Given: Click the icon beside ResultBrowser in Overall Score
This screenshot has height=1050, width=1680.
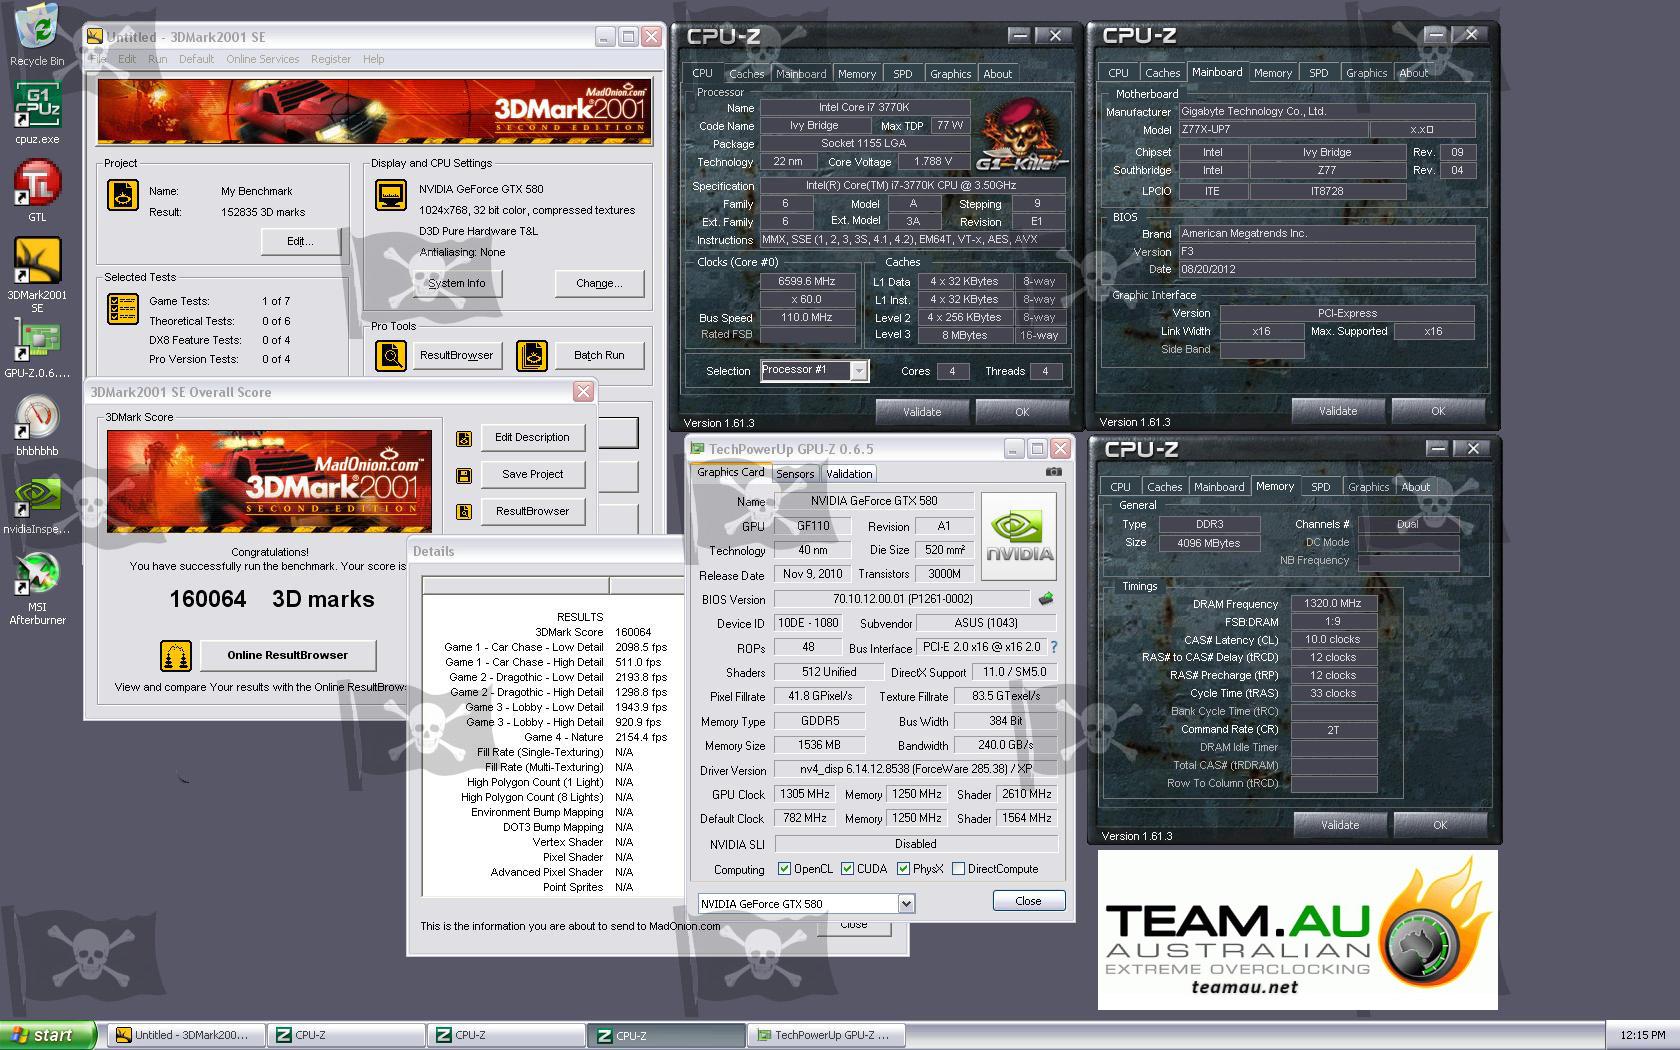Looking at the screenshot, I should (x=464, y=512).
